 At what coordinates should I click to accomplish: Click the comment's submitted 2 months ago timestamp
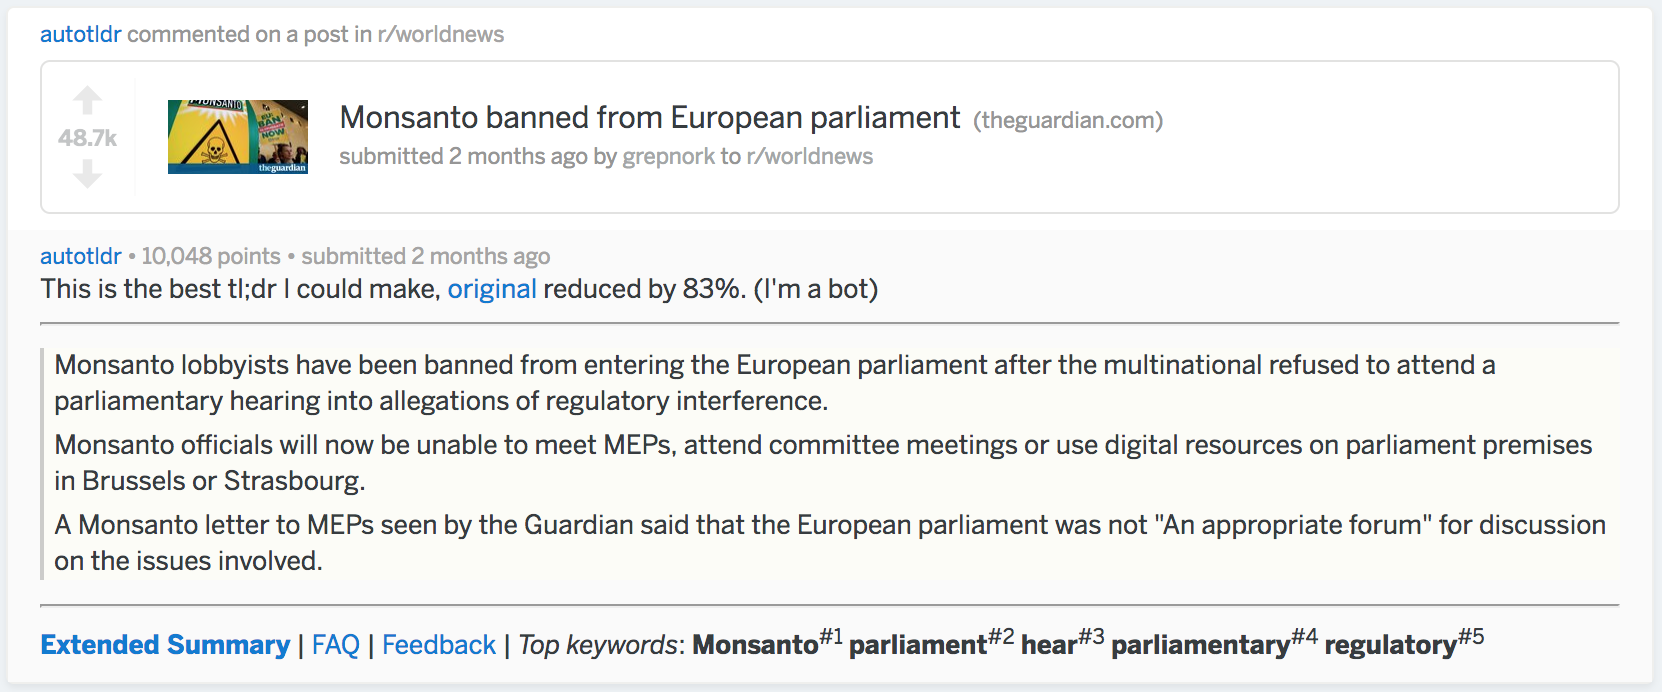[x=426, y=256]
